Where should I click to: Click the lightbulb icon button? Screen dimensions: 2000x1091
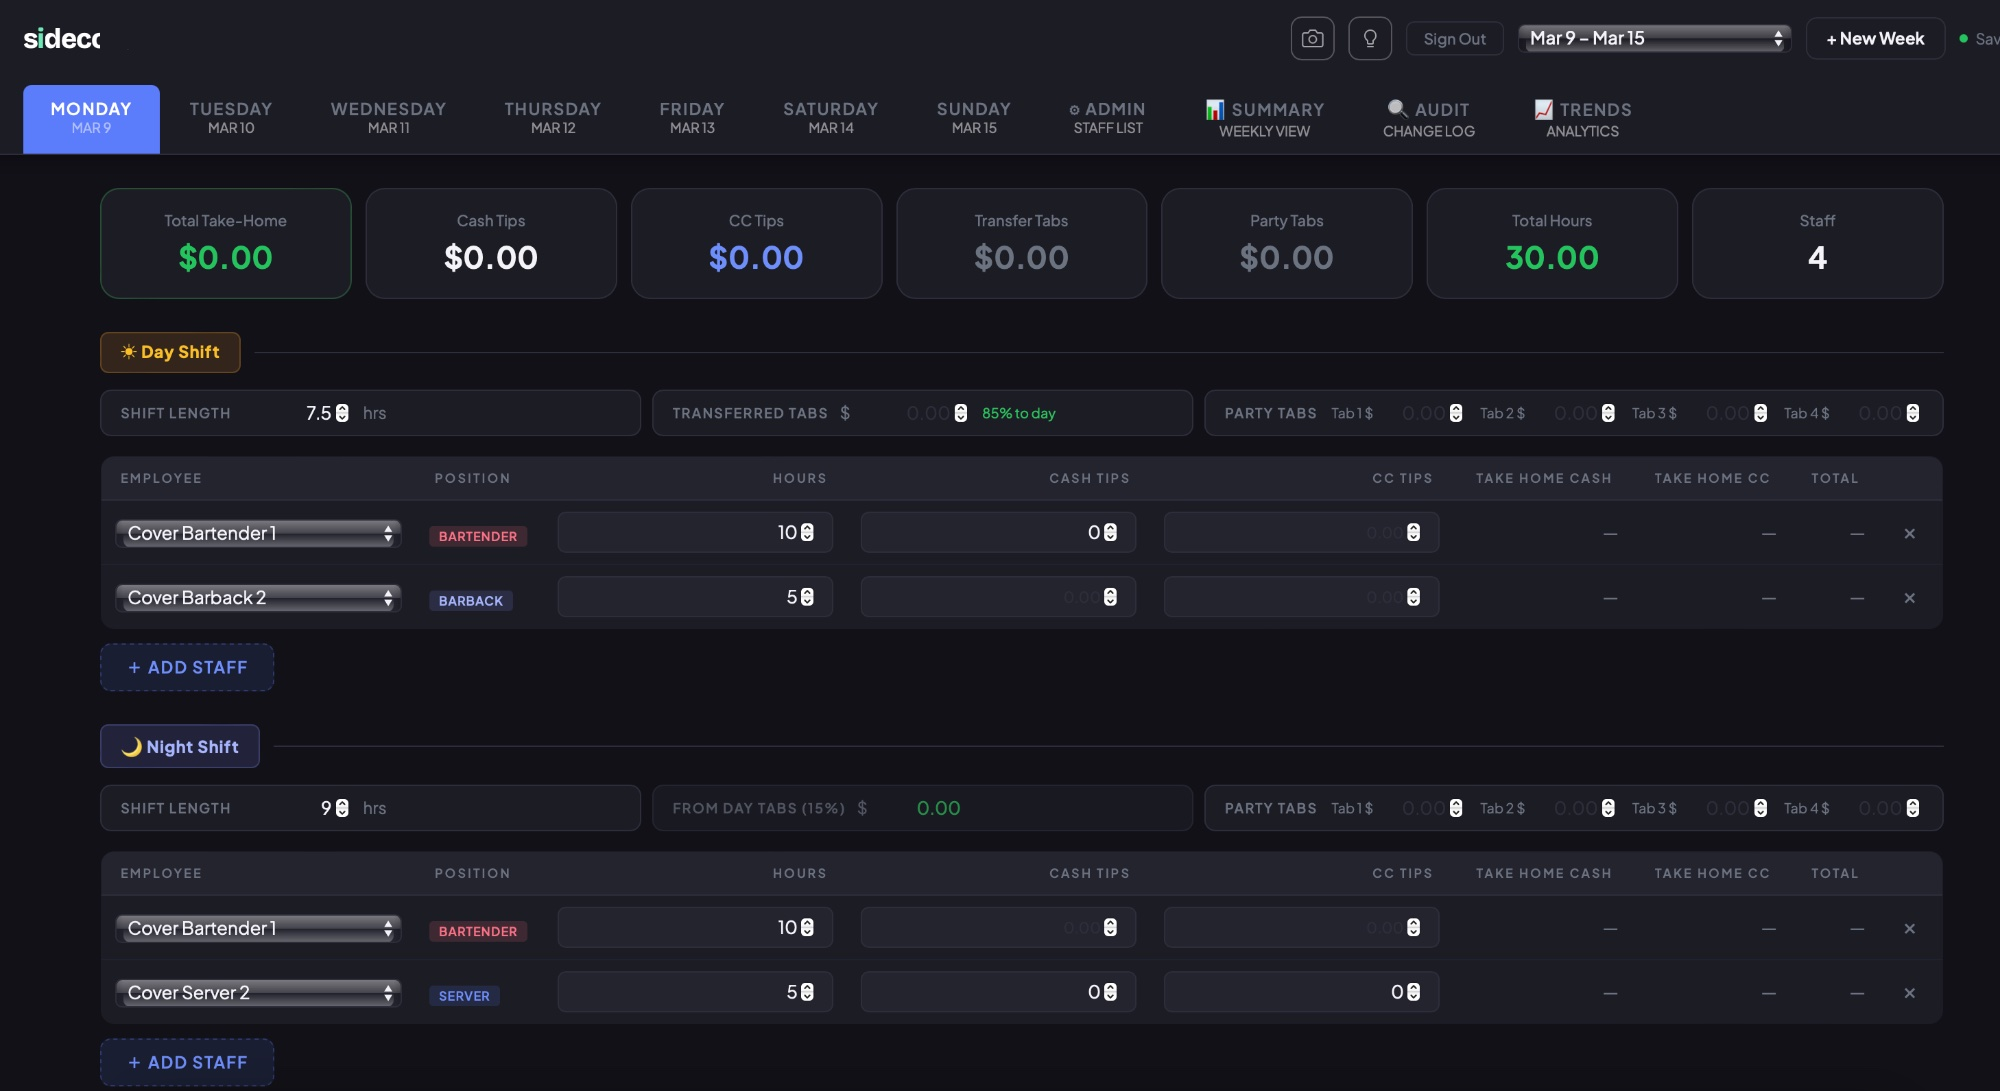1370,39
